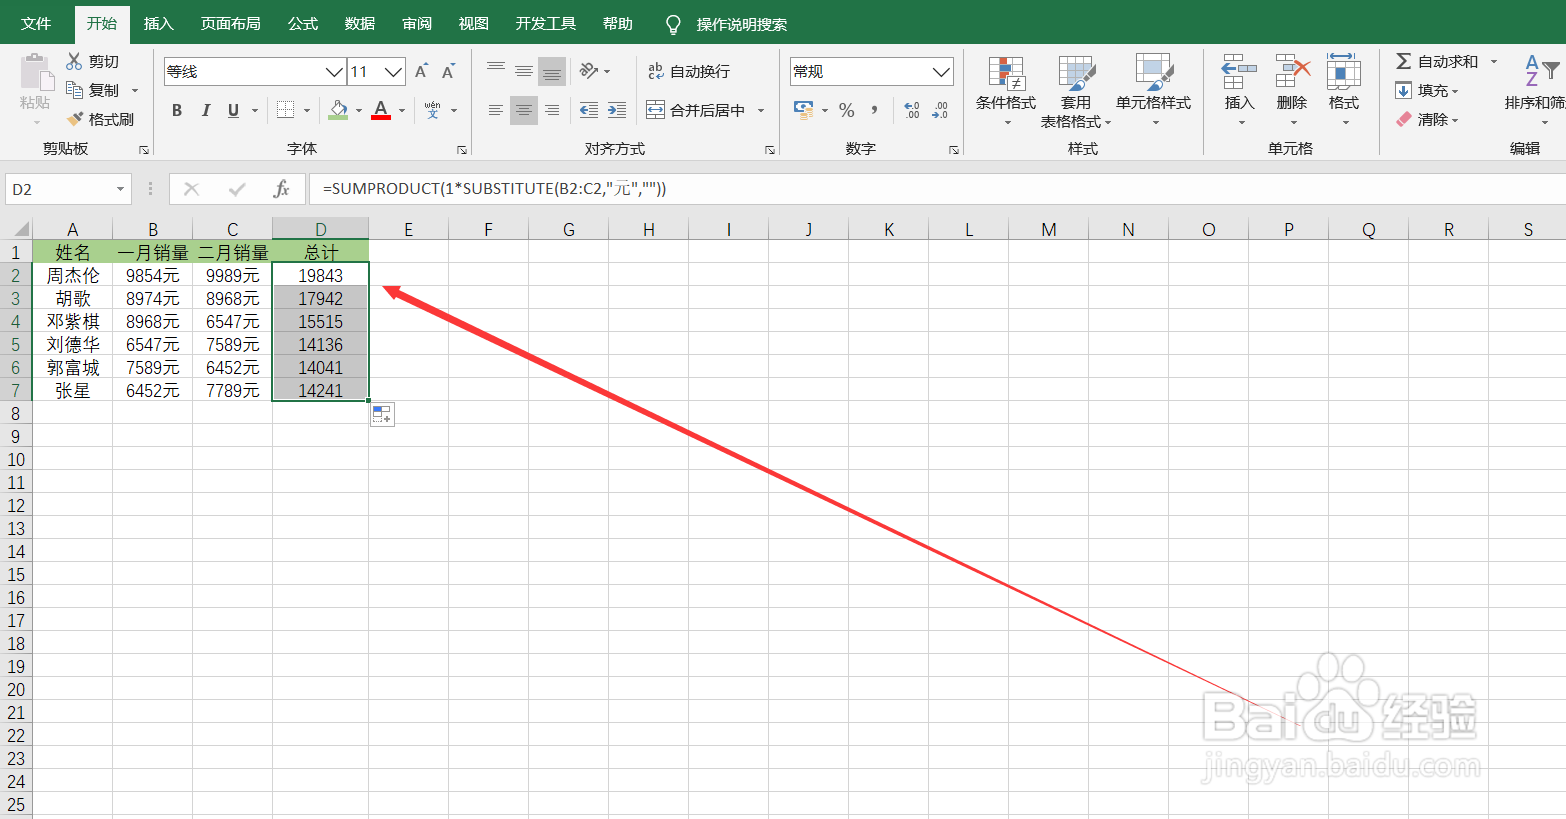Click the increase indent icon
This screenshot has width=1566, height=819.
[x=617, y=110]
